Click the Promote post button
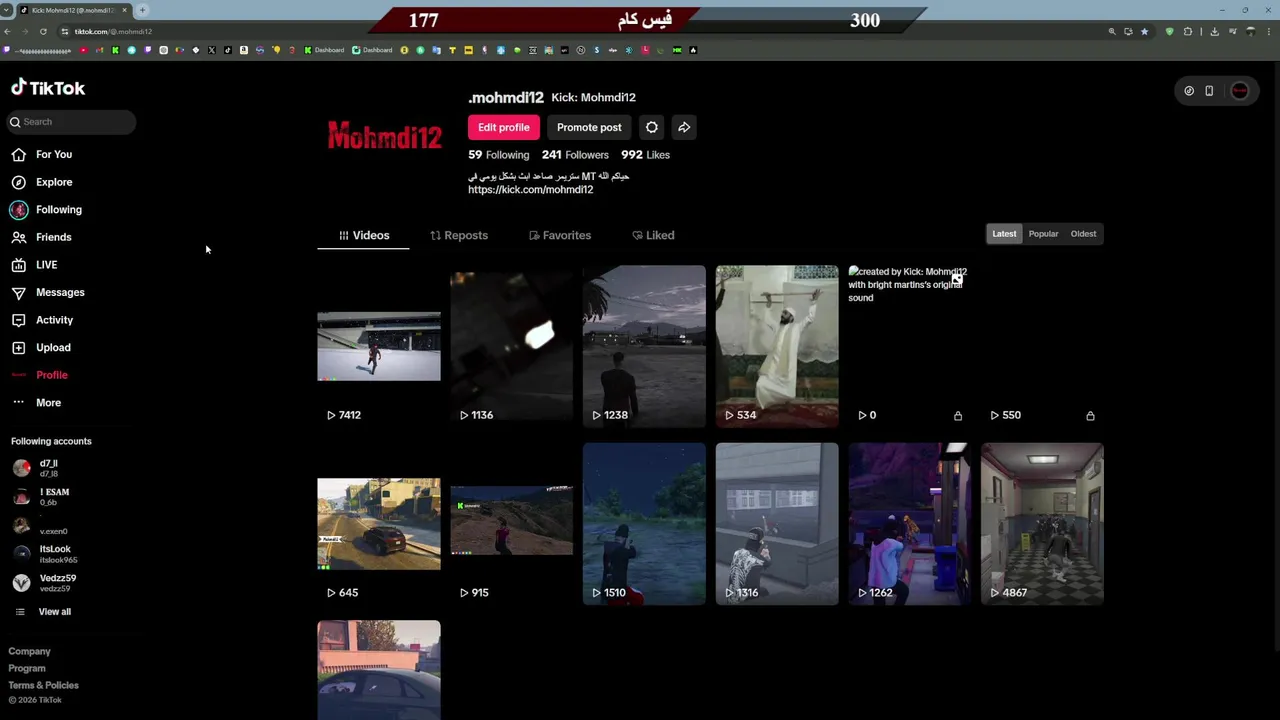This screenshot has width=1280, height=720. (x=589, y=127)
